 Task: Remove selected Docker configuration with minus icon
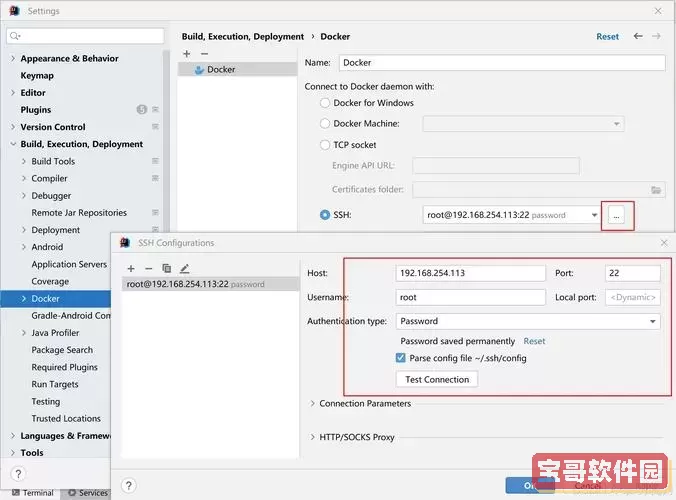click(x=204, y=54)
